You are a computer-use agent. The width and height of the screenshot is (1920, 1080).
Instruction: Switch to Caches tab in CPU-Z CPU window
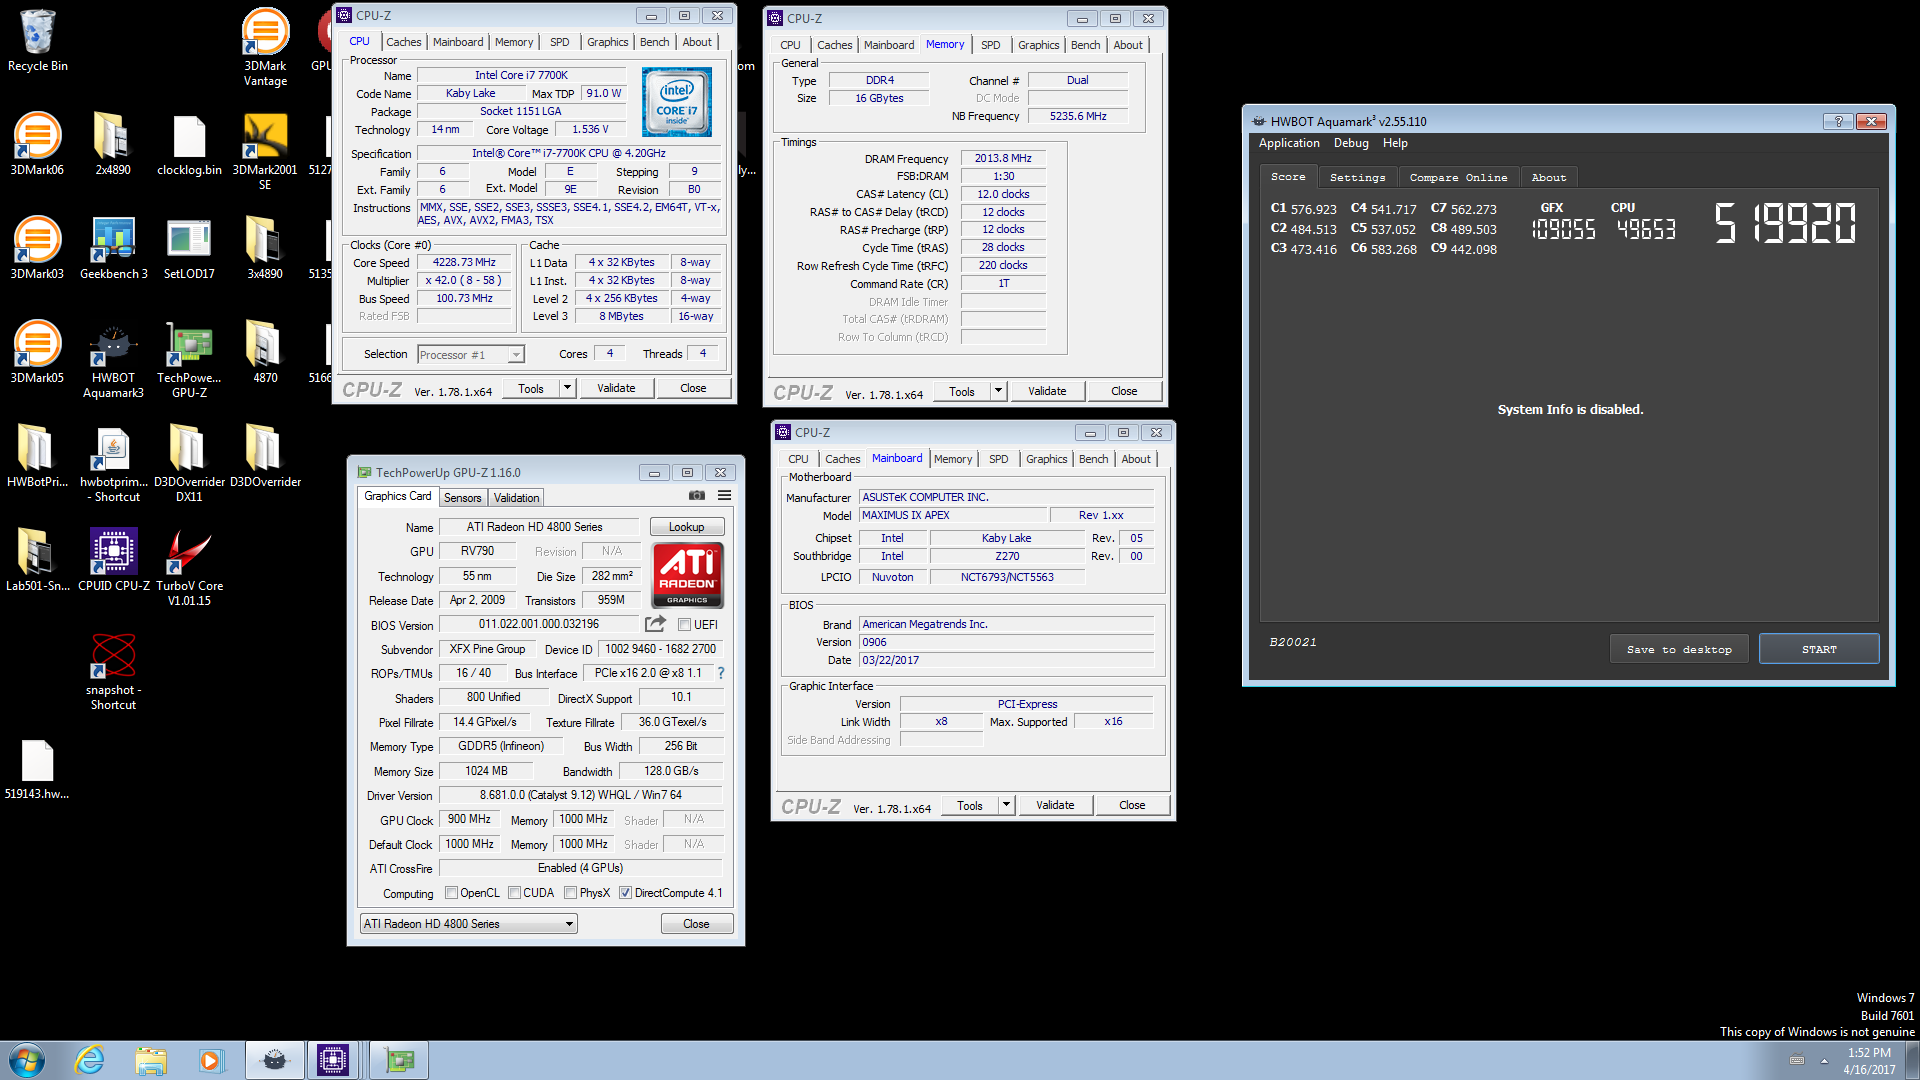(404, 42)
